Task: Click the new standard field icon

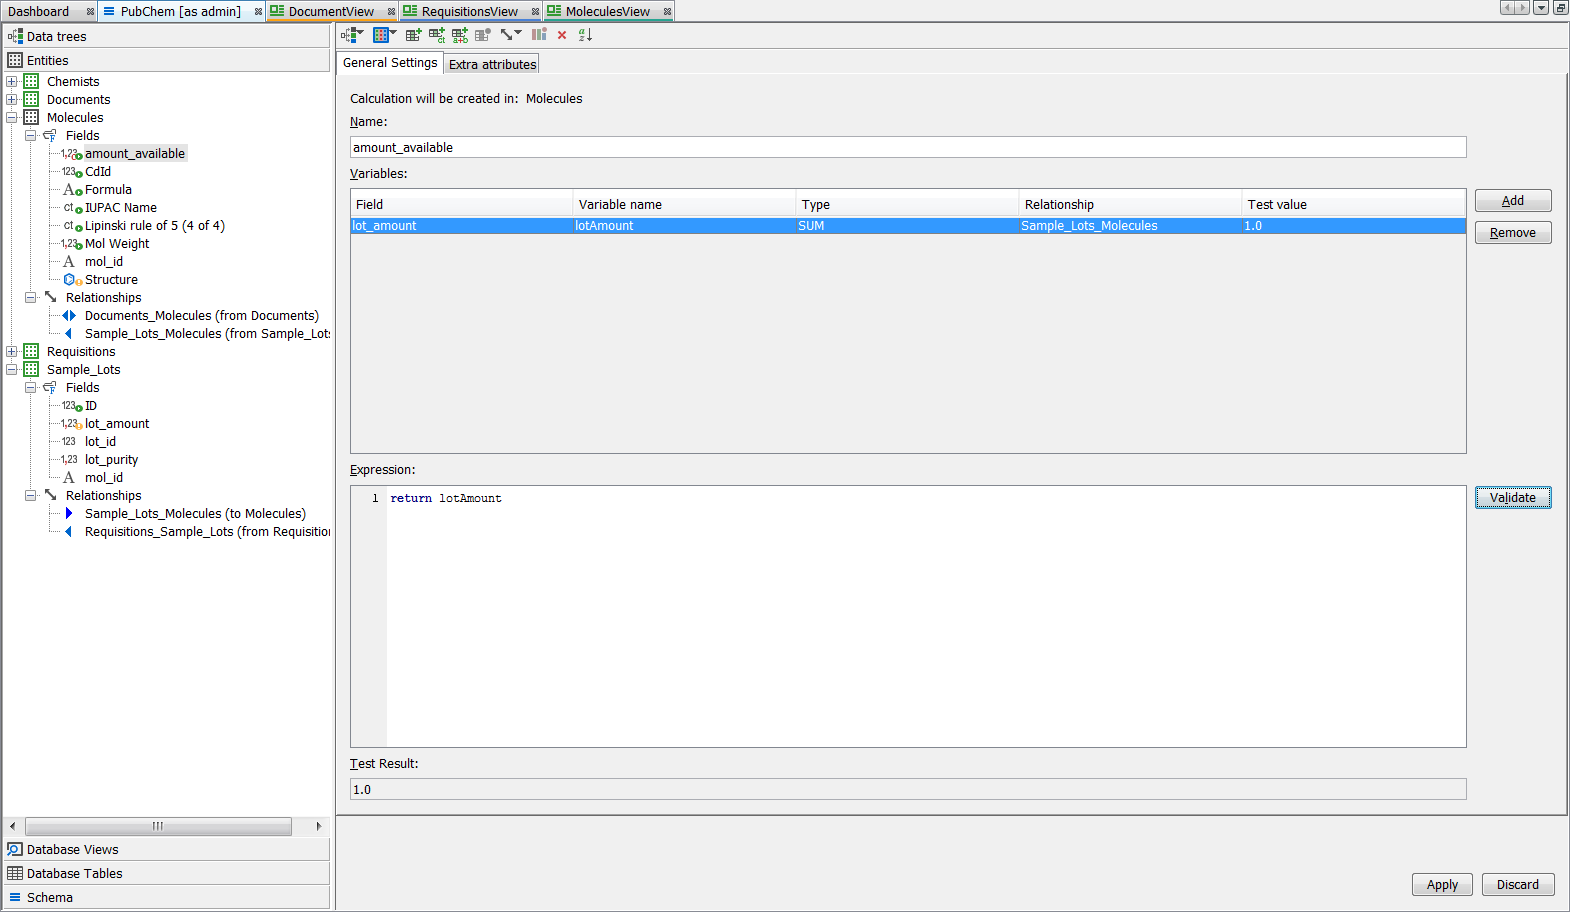Action: tap(413, 35)
